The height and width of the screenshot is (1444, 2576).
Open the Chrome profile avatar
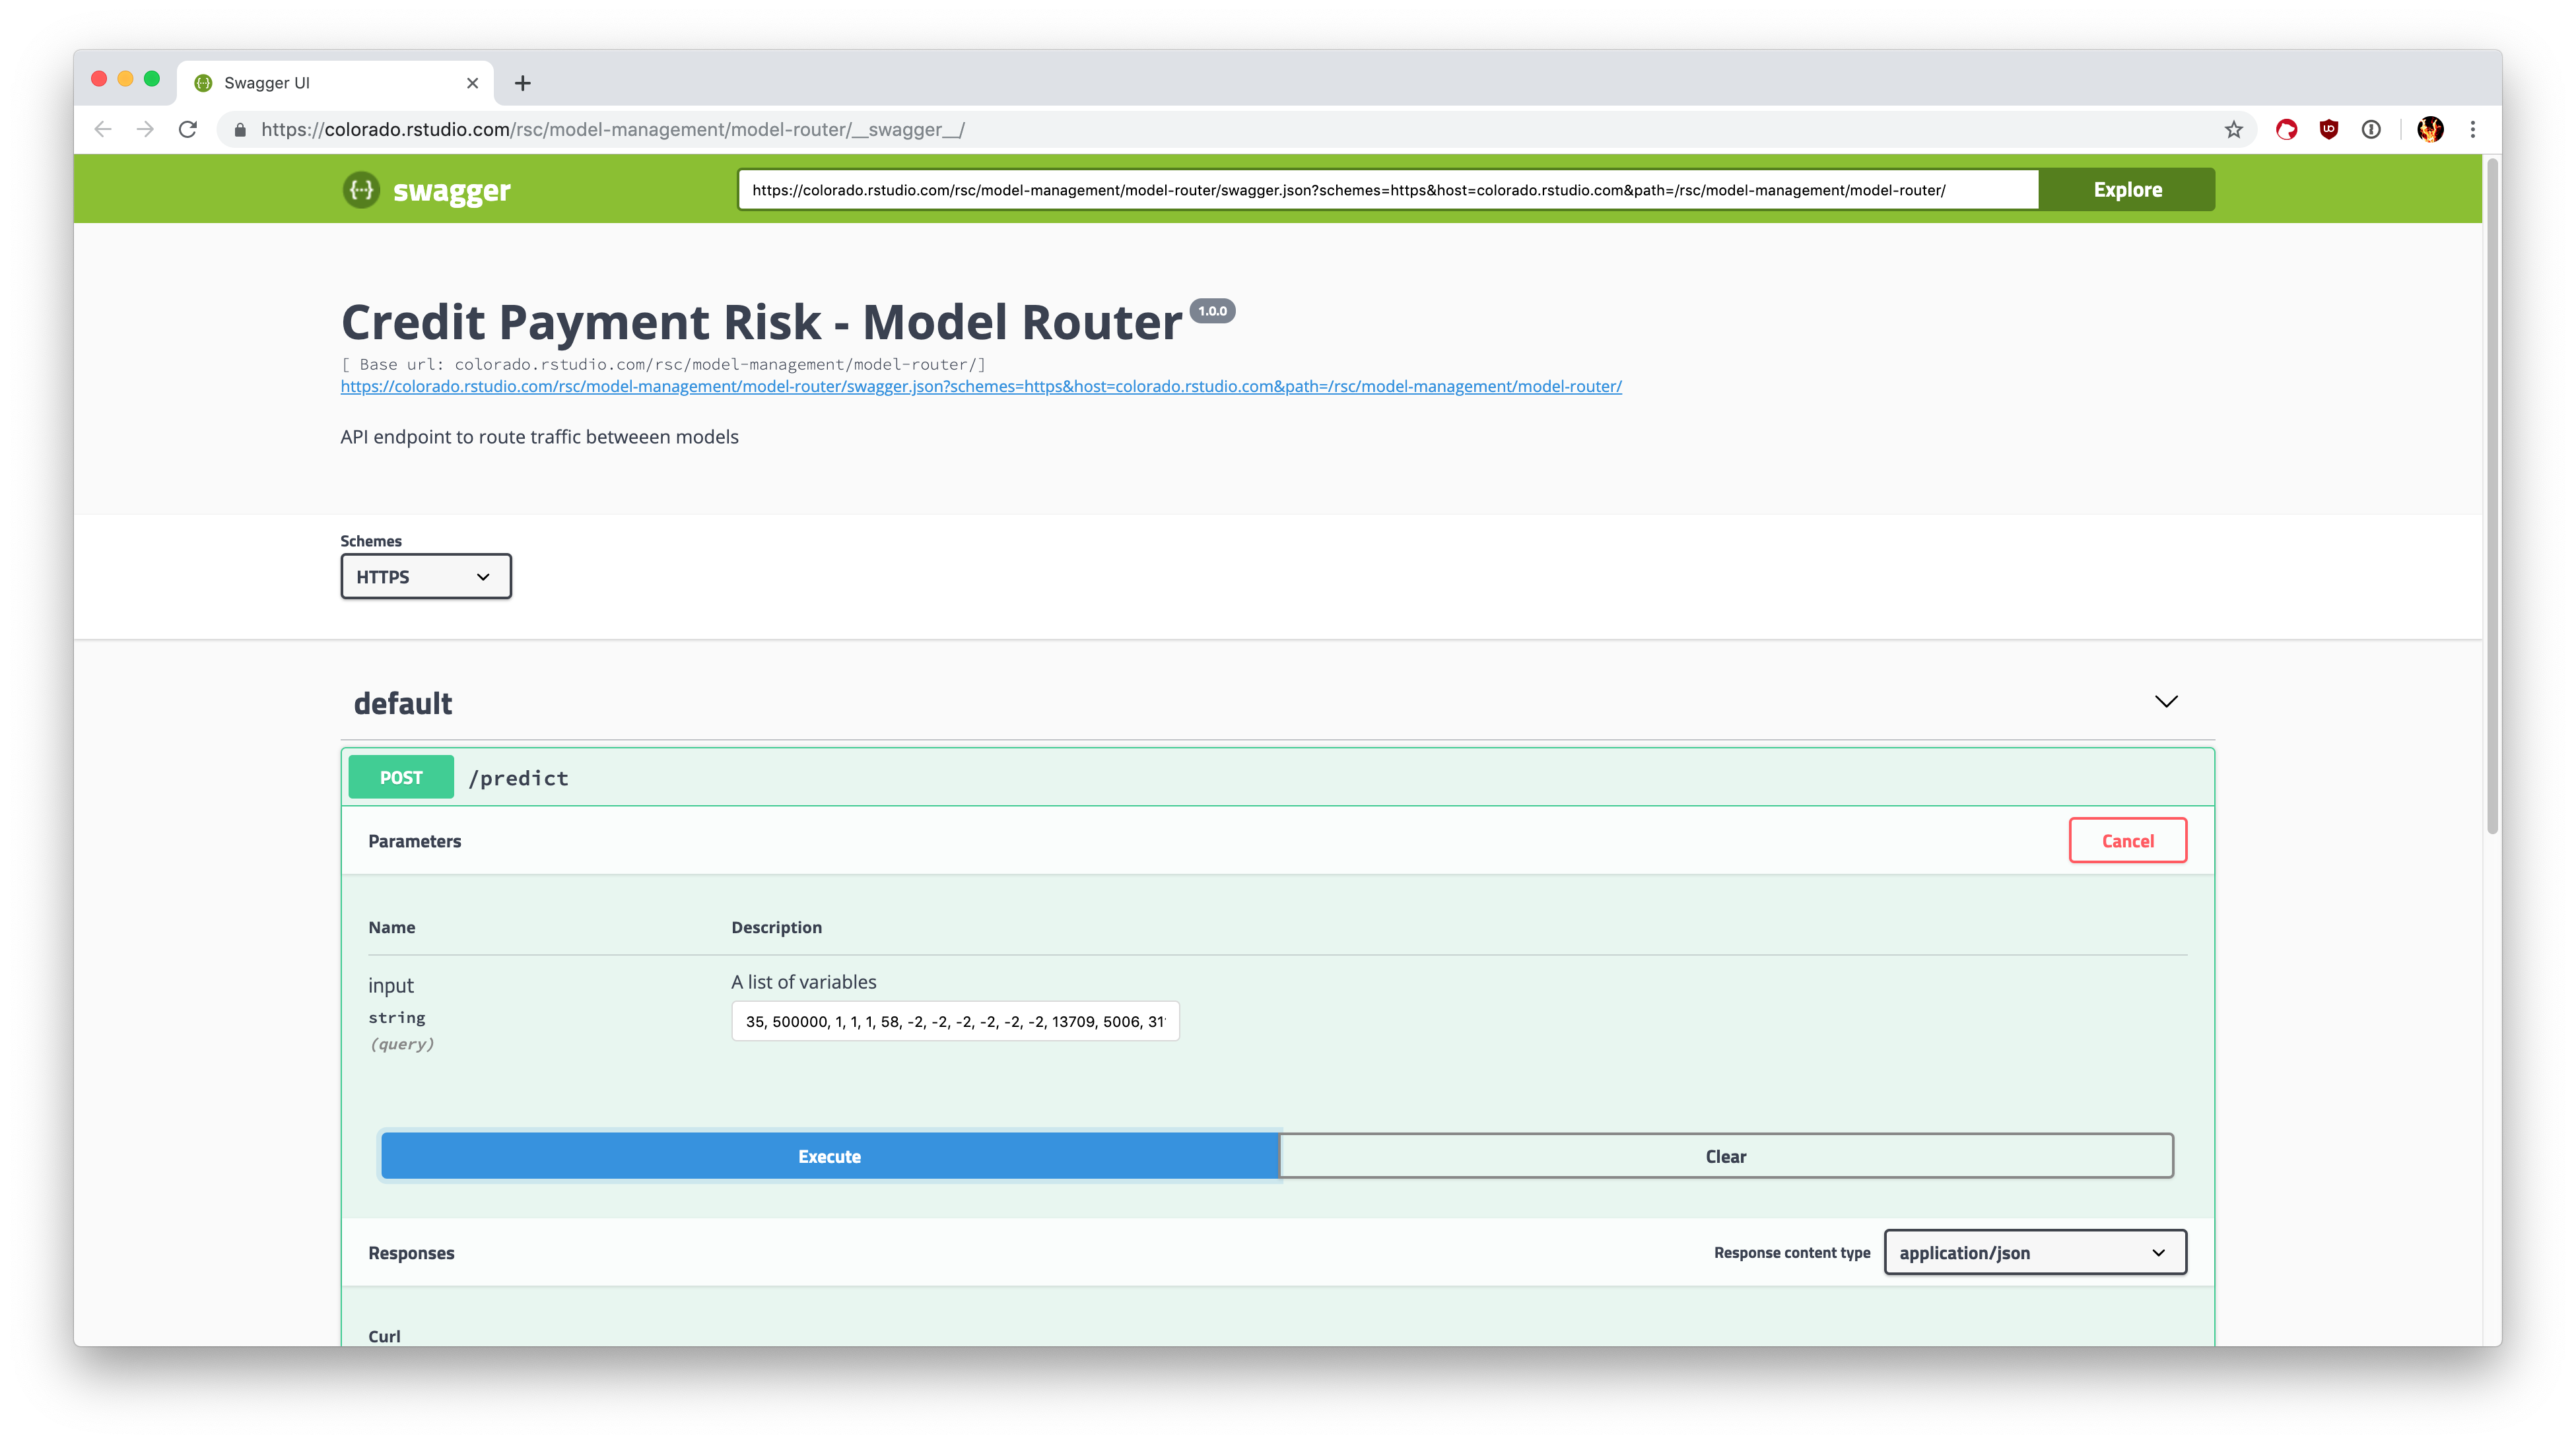(2430, 129)
